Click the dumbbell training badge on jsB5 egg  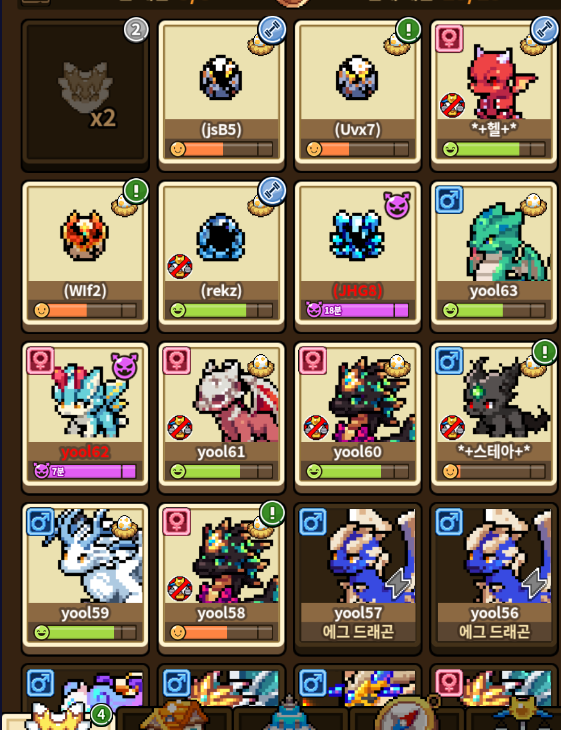coord(272,30)
